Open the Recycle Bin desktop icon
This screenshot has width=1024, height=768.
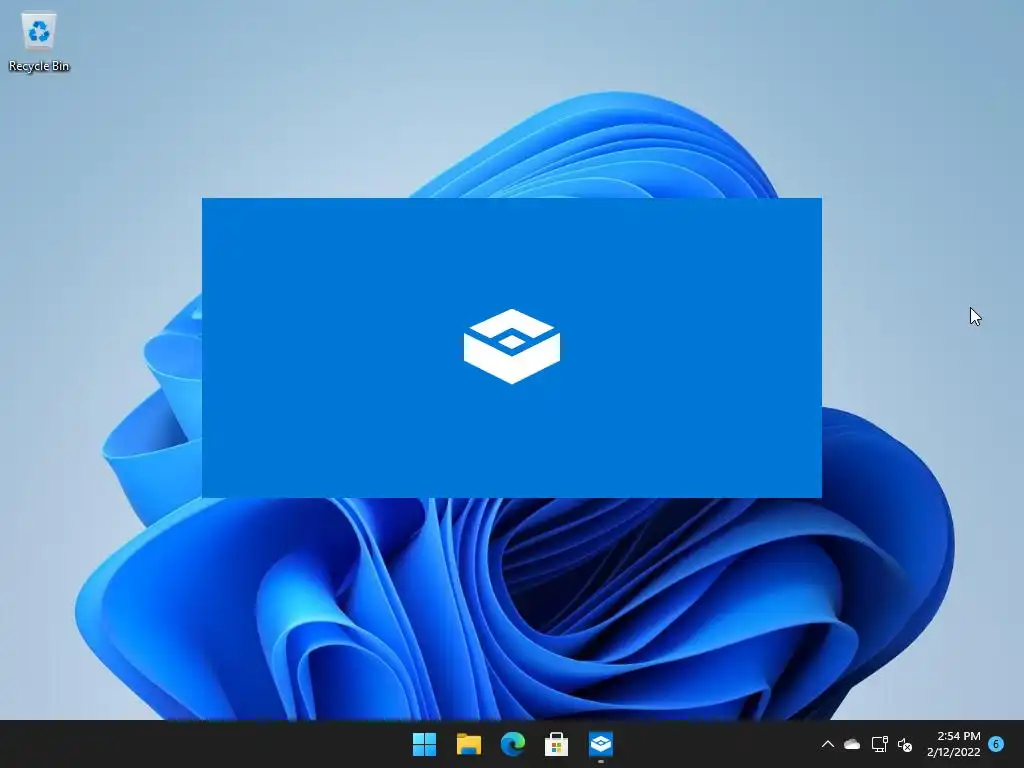[x=39, y=42]
